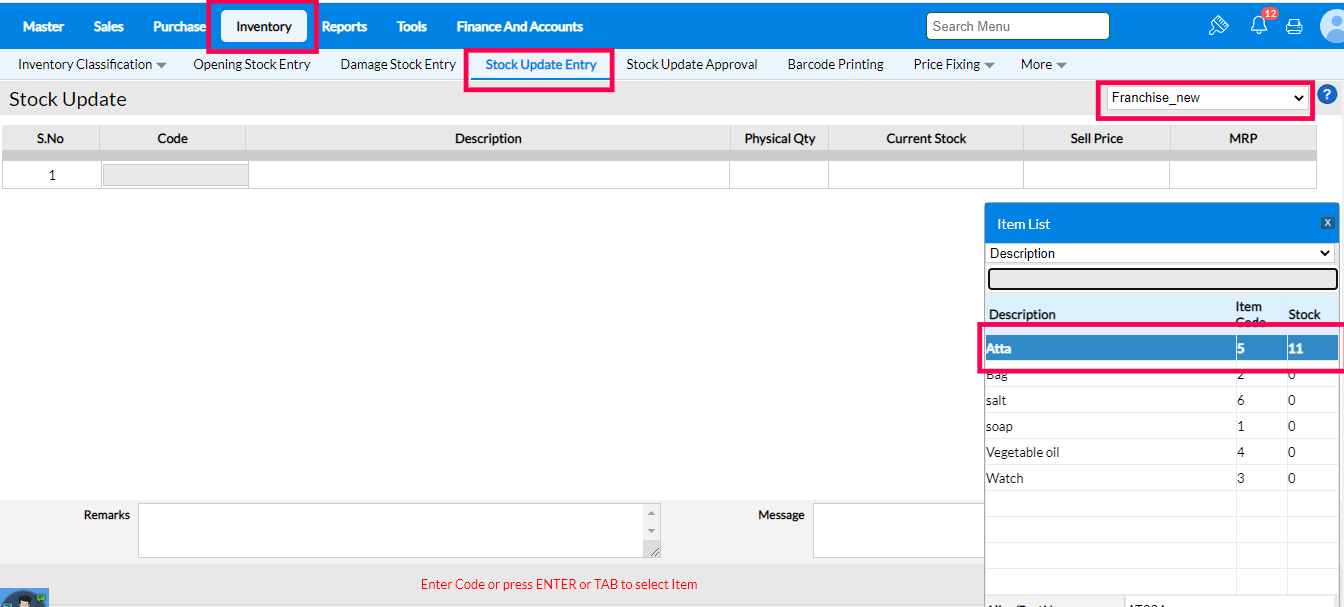1344x607 pixels.
Task: Go to Opening Stock Entry tab
Action: click(252, 64)
